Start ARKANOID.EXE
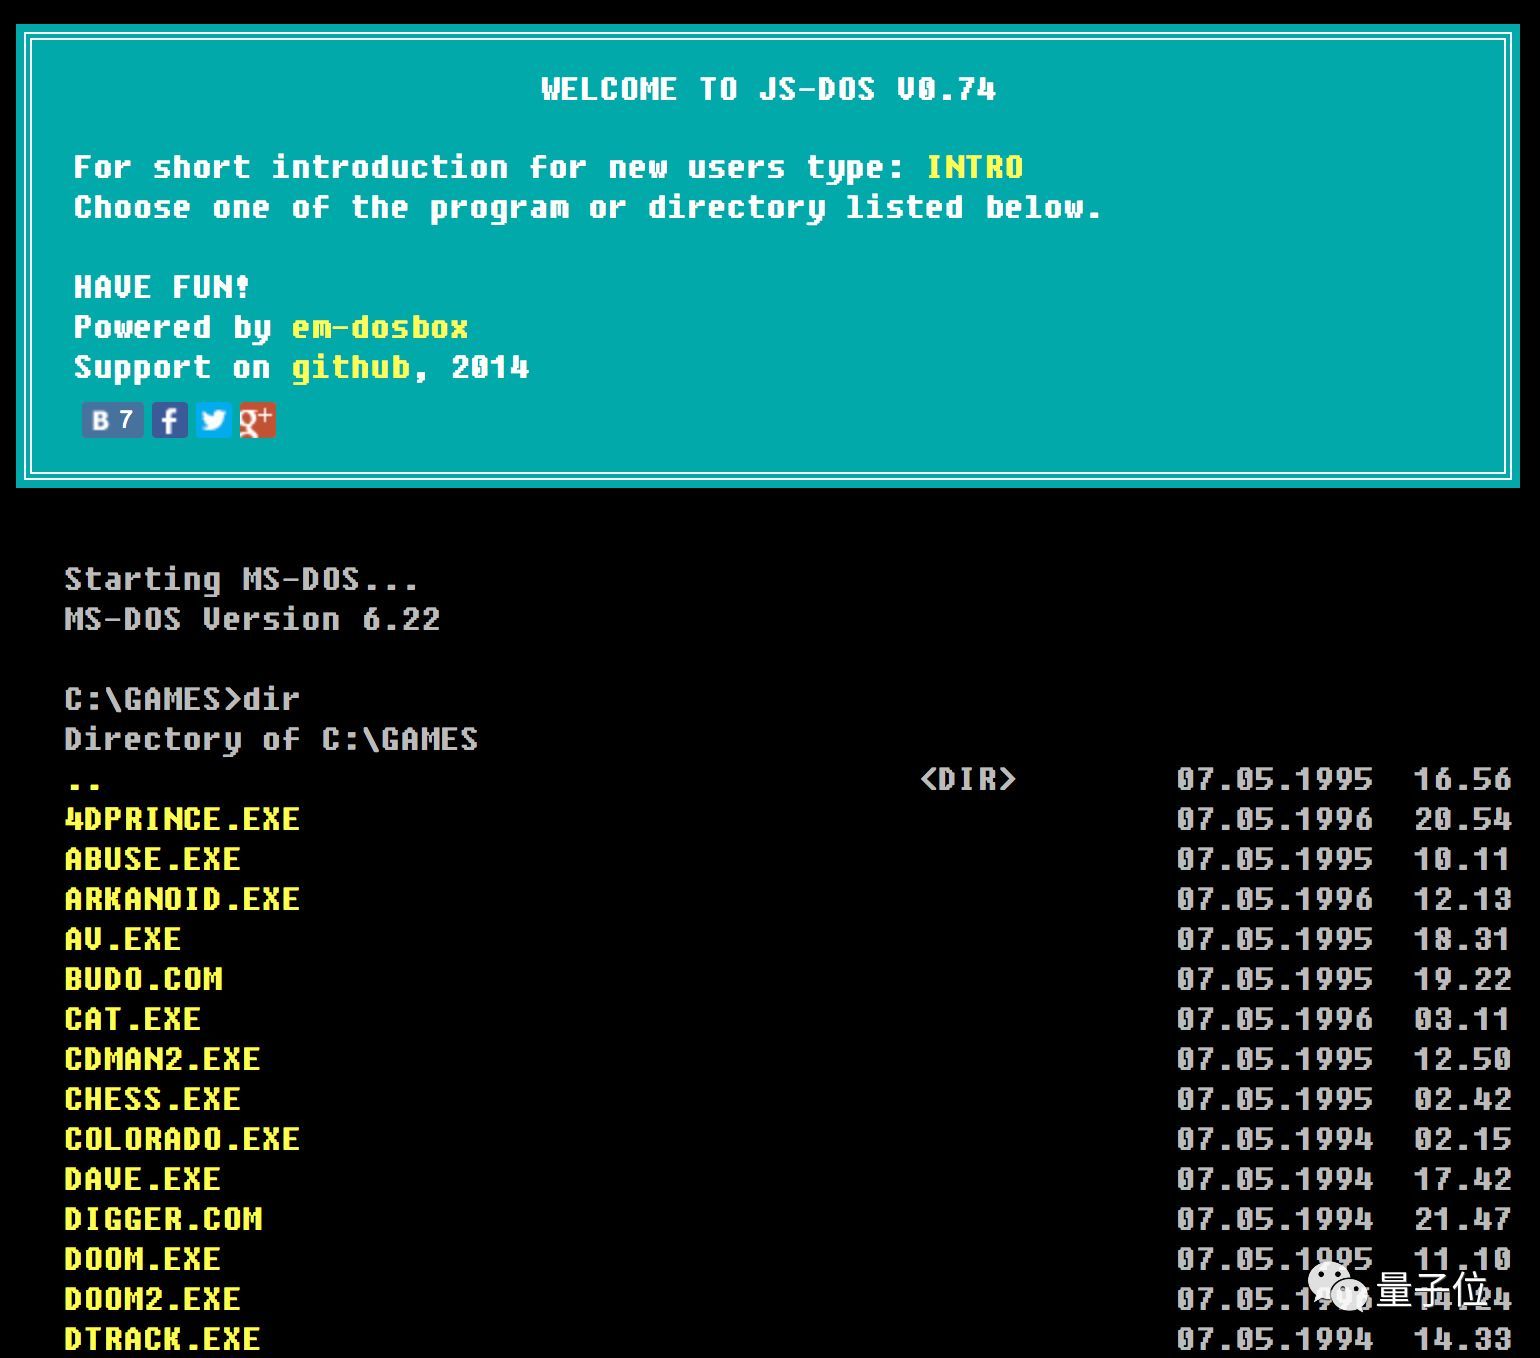This screenshot has height=1358, width=1540. (x=182, y=899)
